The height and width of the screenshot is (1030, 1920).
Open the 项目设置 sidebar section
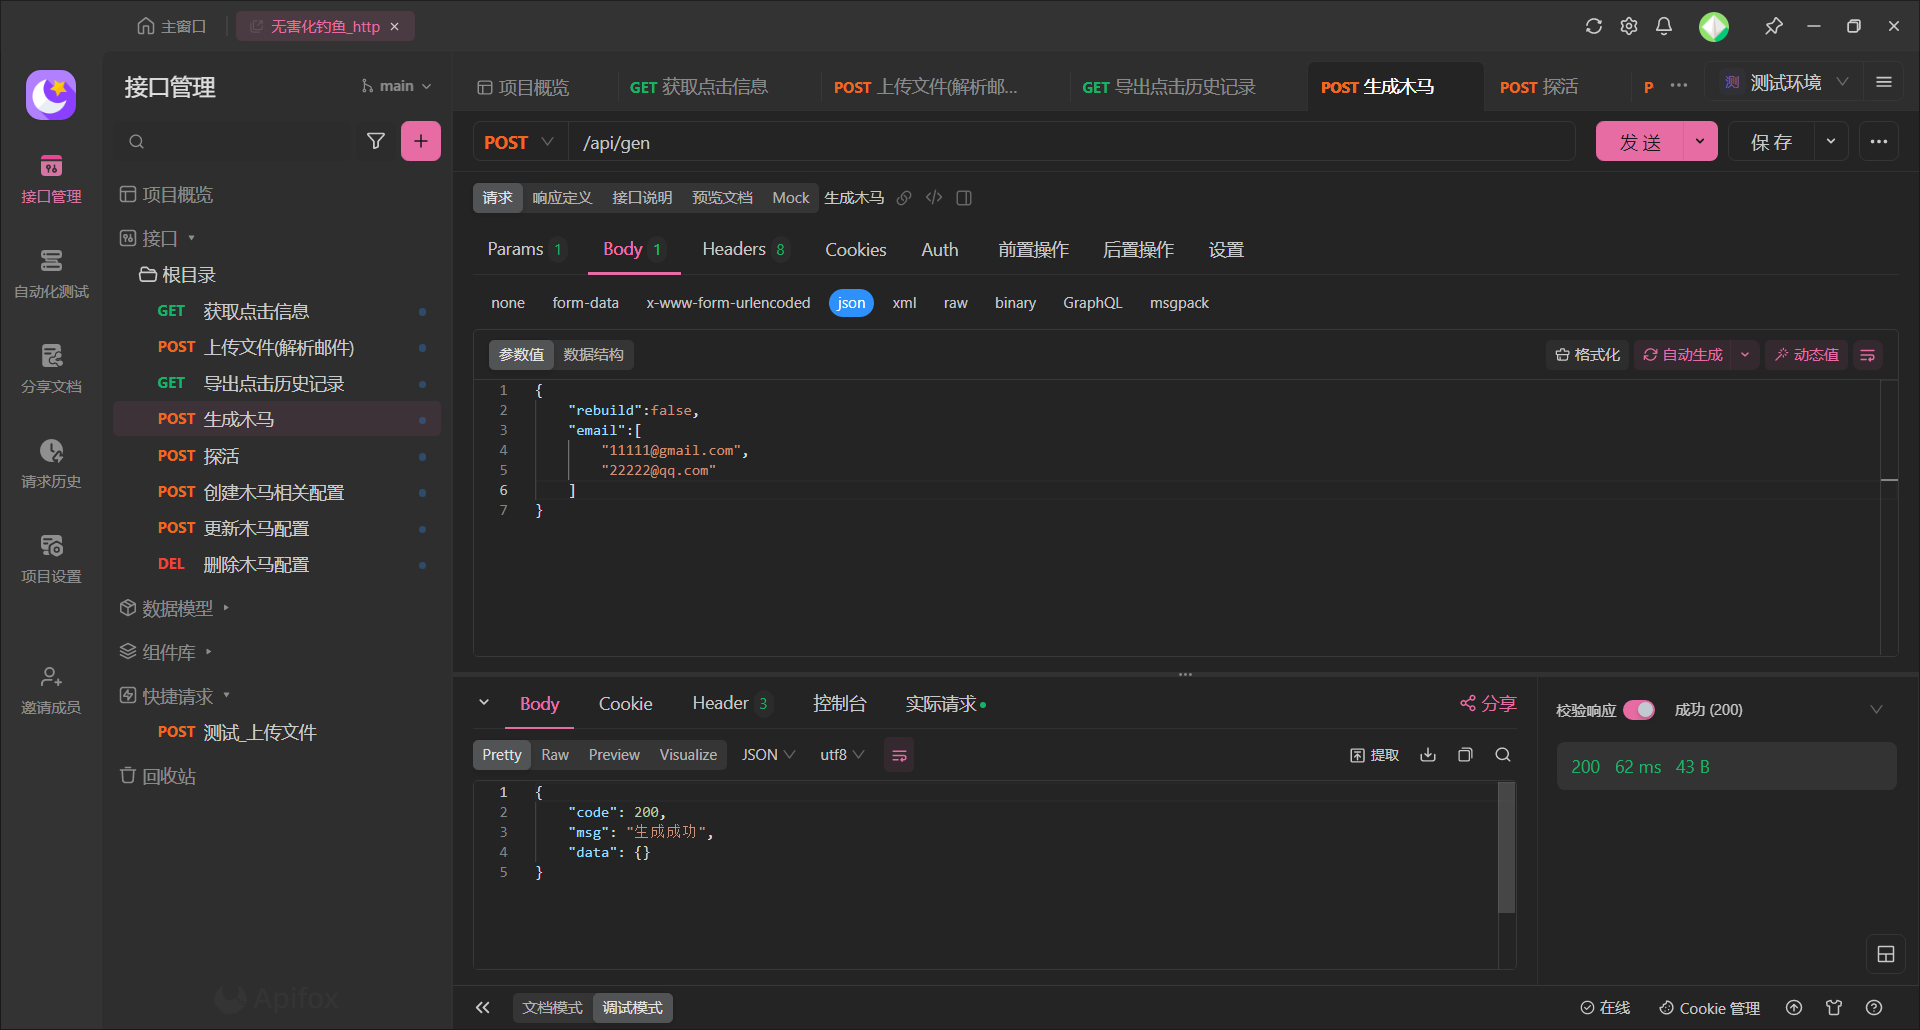coord(51,560)
